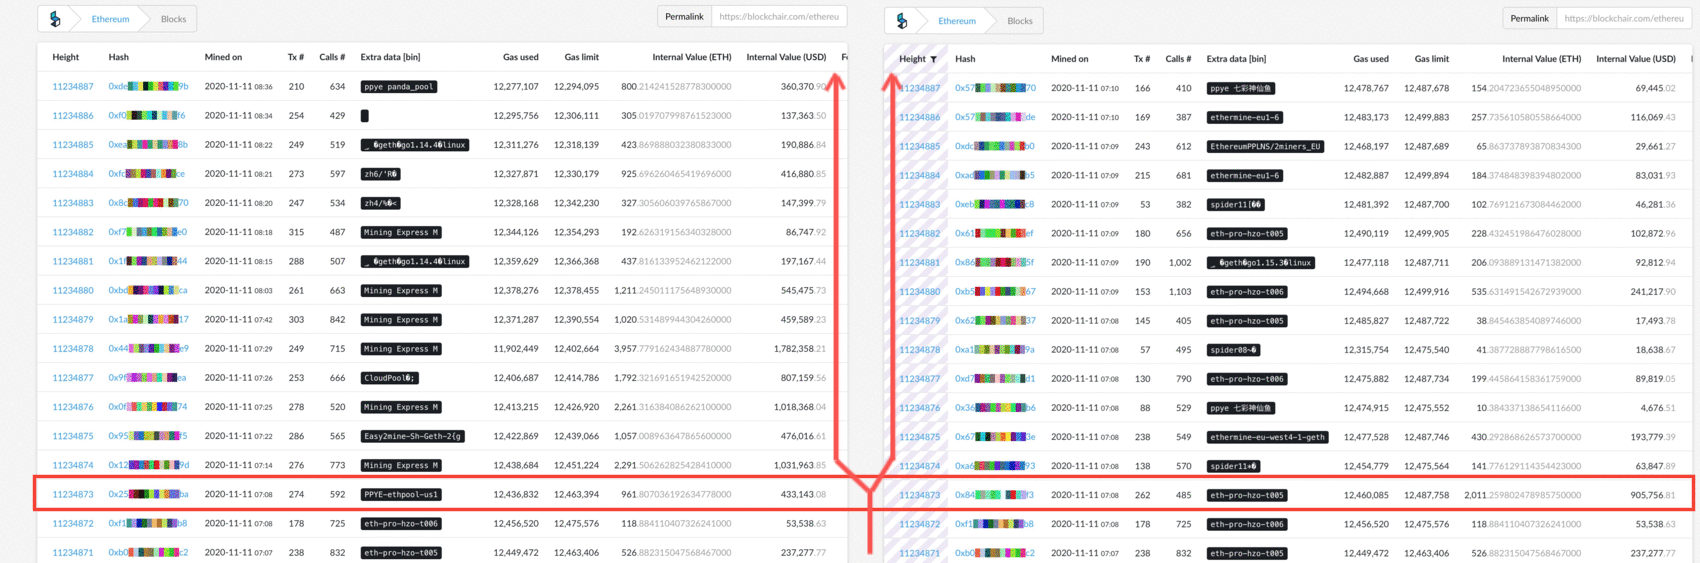The height and width of the screenshot is (563, 1700).
Task: Open block 11234885 in the left panel
Action: click(73, 145)
